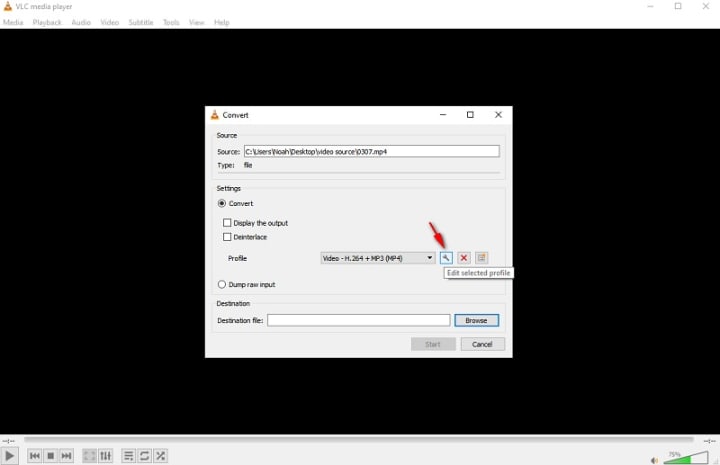
Task: Click the Play button in VLC controls
Action: coord(9,456)
